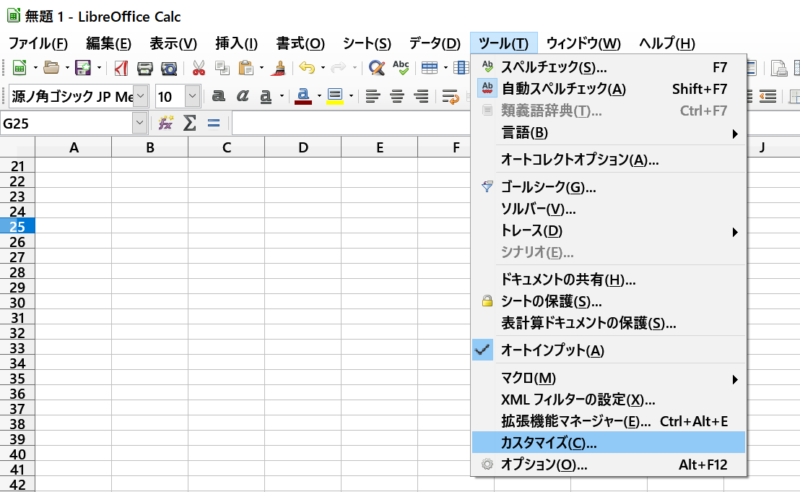Click オートコレクトオプション(A)... menu item
The image size is (800, 492).
coord(579,160)
